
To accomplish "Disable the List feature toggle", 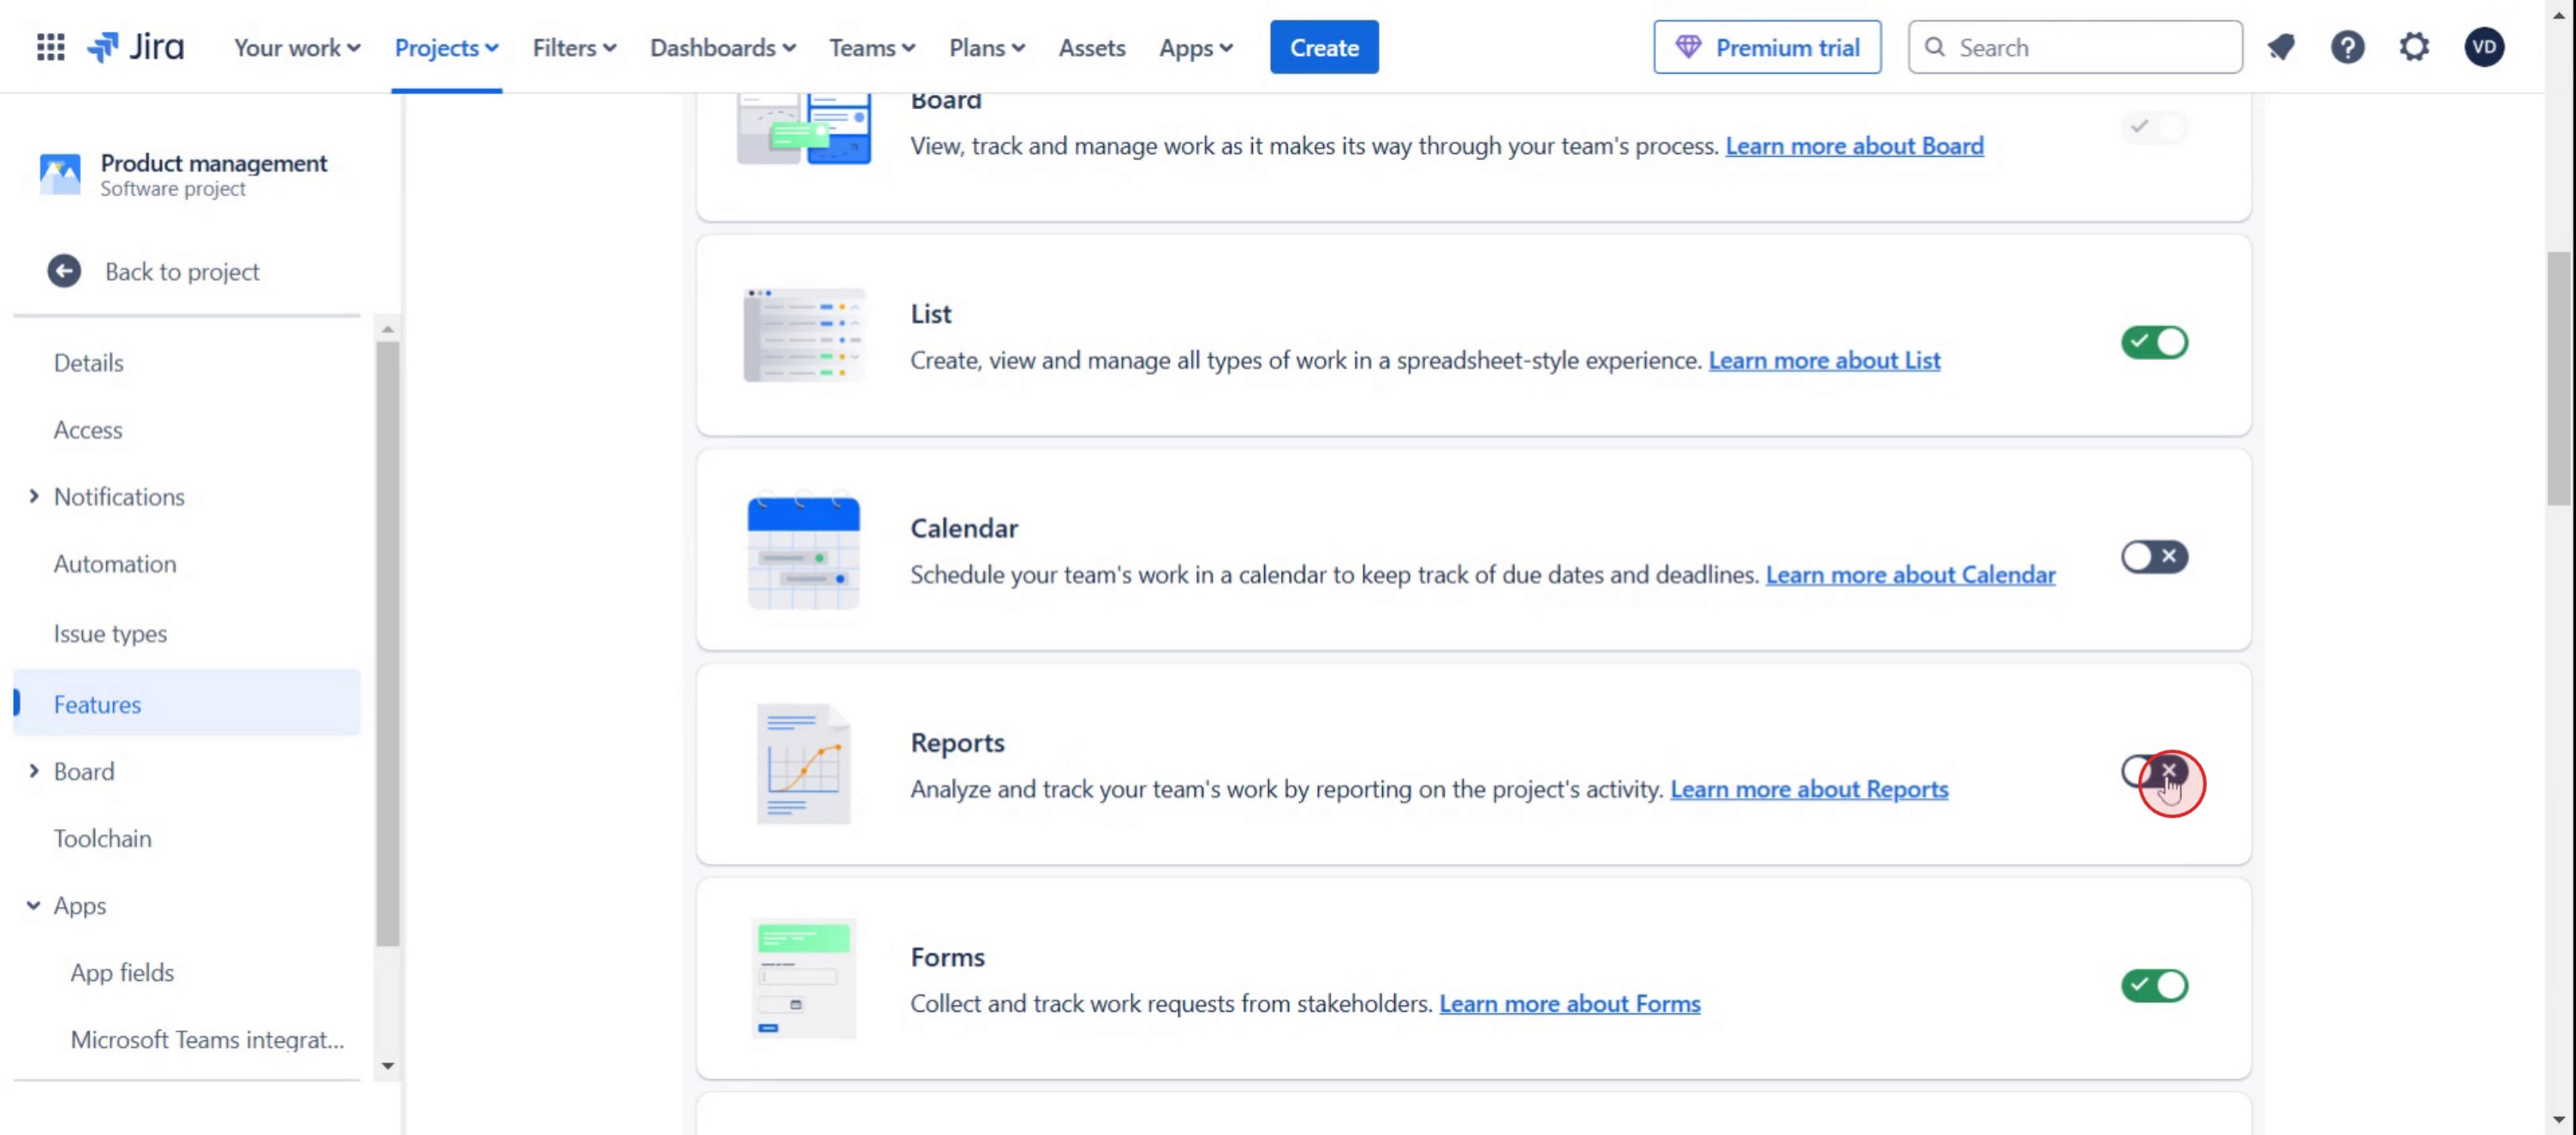I will click(x=2154, y=342).
